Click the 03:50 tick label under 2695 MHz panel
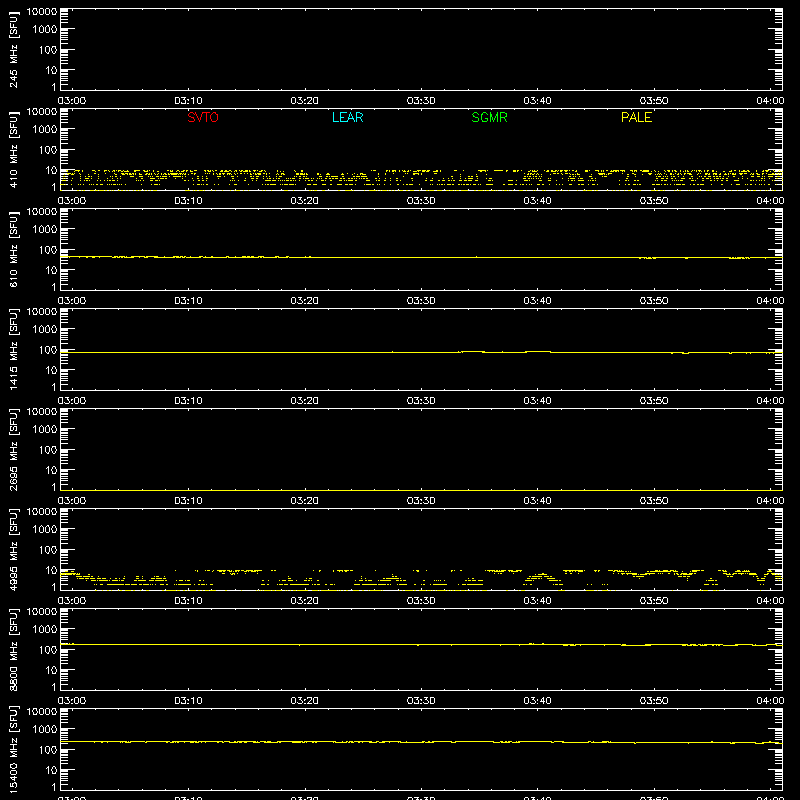This screenshot has height=800, width=800. click(654, 501)
